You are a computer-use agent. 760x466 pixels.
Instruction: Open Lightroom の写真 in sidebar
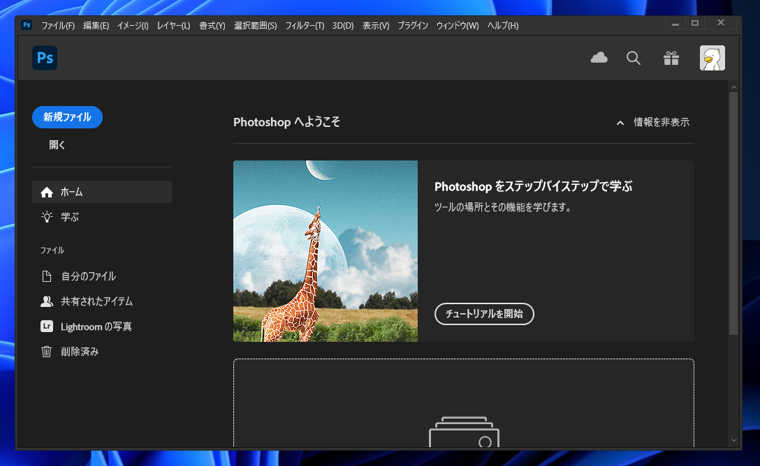(96, 326)
